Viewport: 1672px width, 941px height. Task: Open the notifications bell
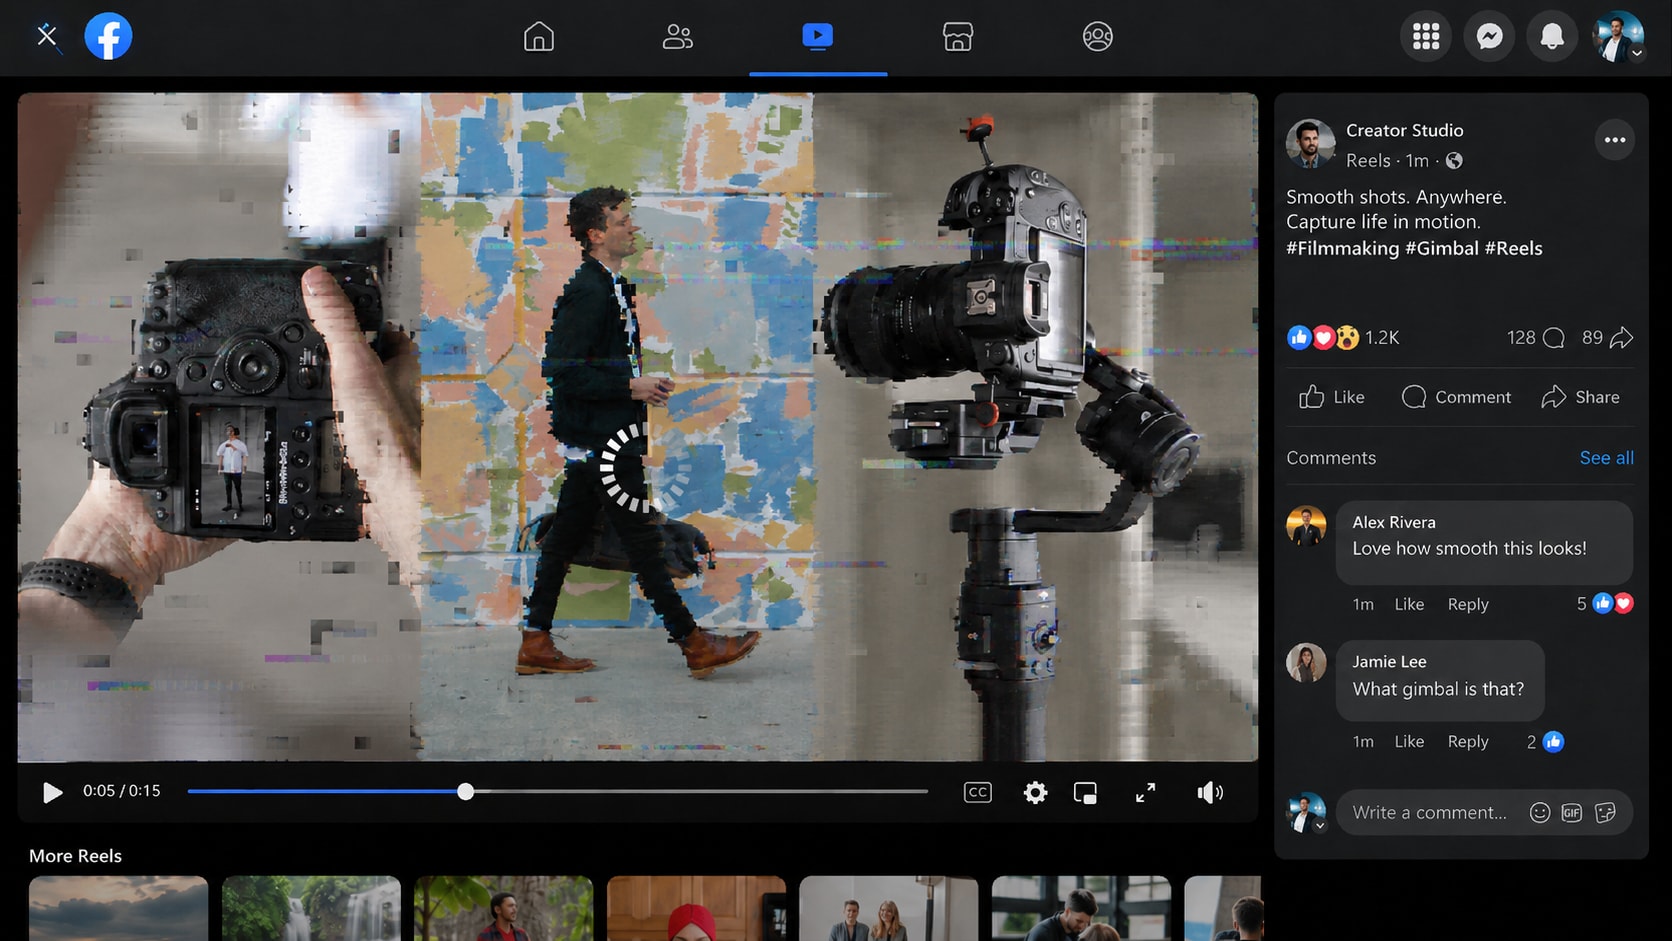pos(1552,37)
